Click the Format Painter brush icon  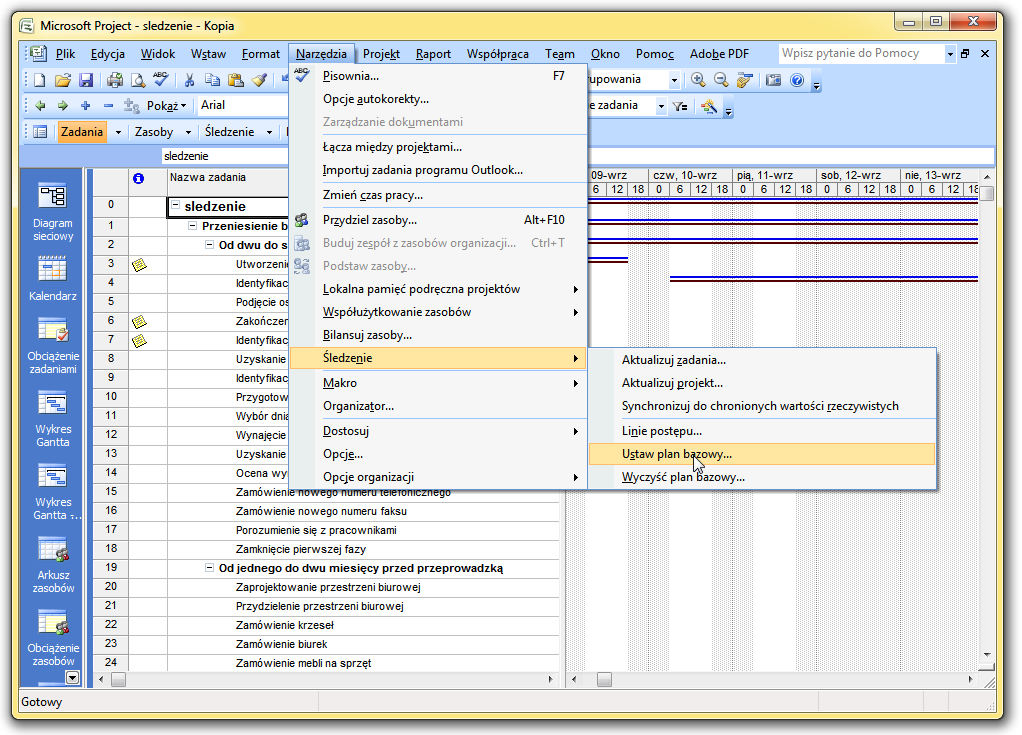(x=259, y=80)
